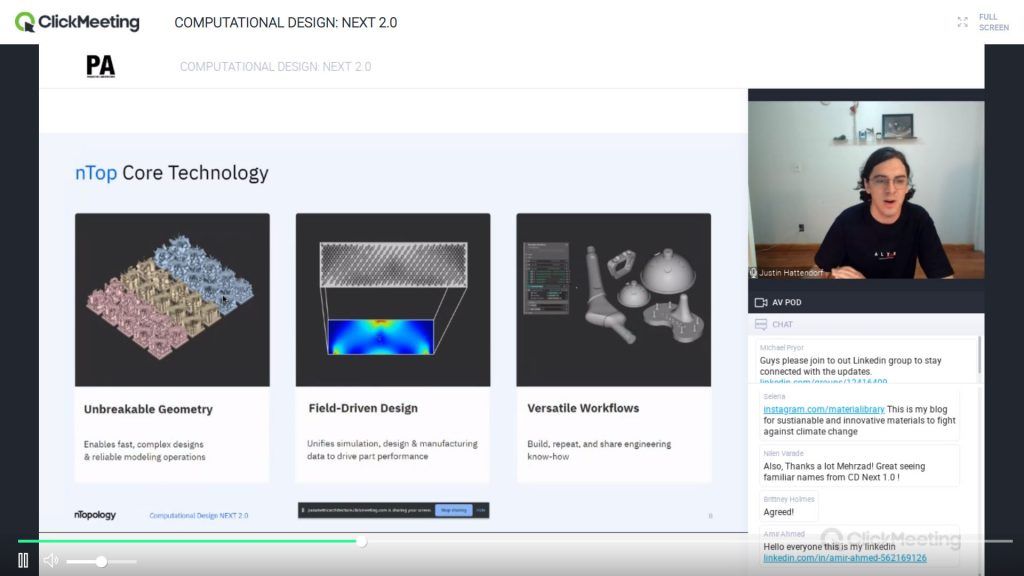Click the Unbreakable Geometry lattice image
This screenshot has width=1024, height=576.
(x=172, y=300)
